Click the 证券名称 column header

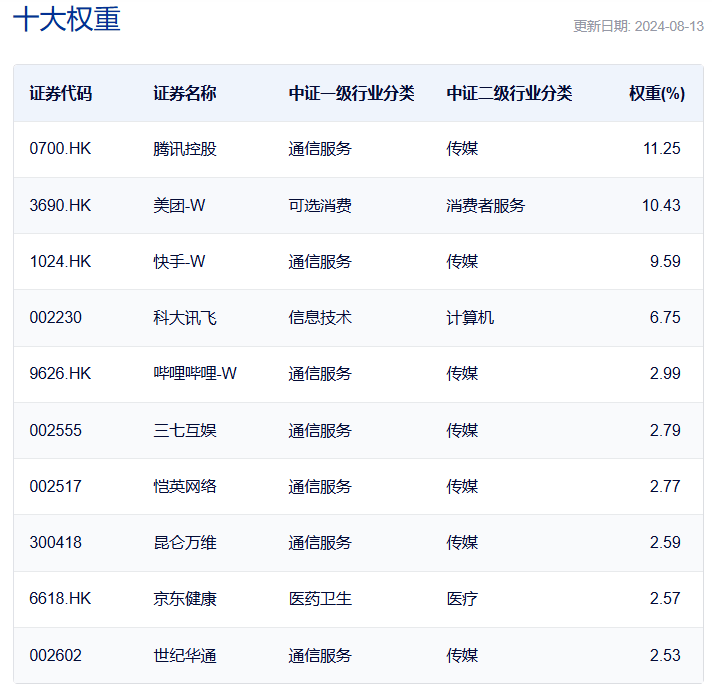pyautogui.click(x=185, y=94)
